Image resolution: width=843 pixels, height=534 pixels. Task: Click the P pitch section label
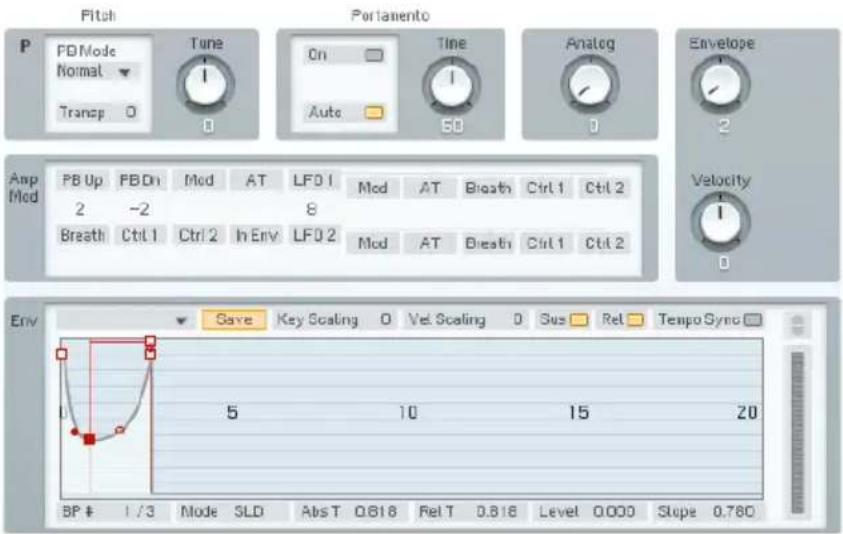(x=25, y=47)
